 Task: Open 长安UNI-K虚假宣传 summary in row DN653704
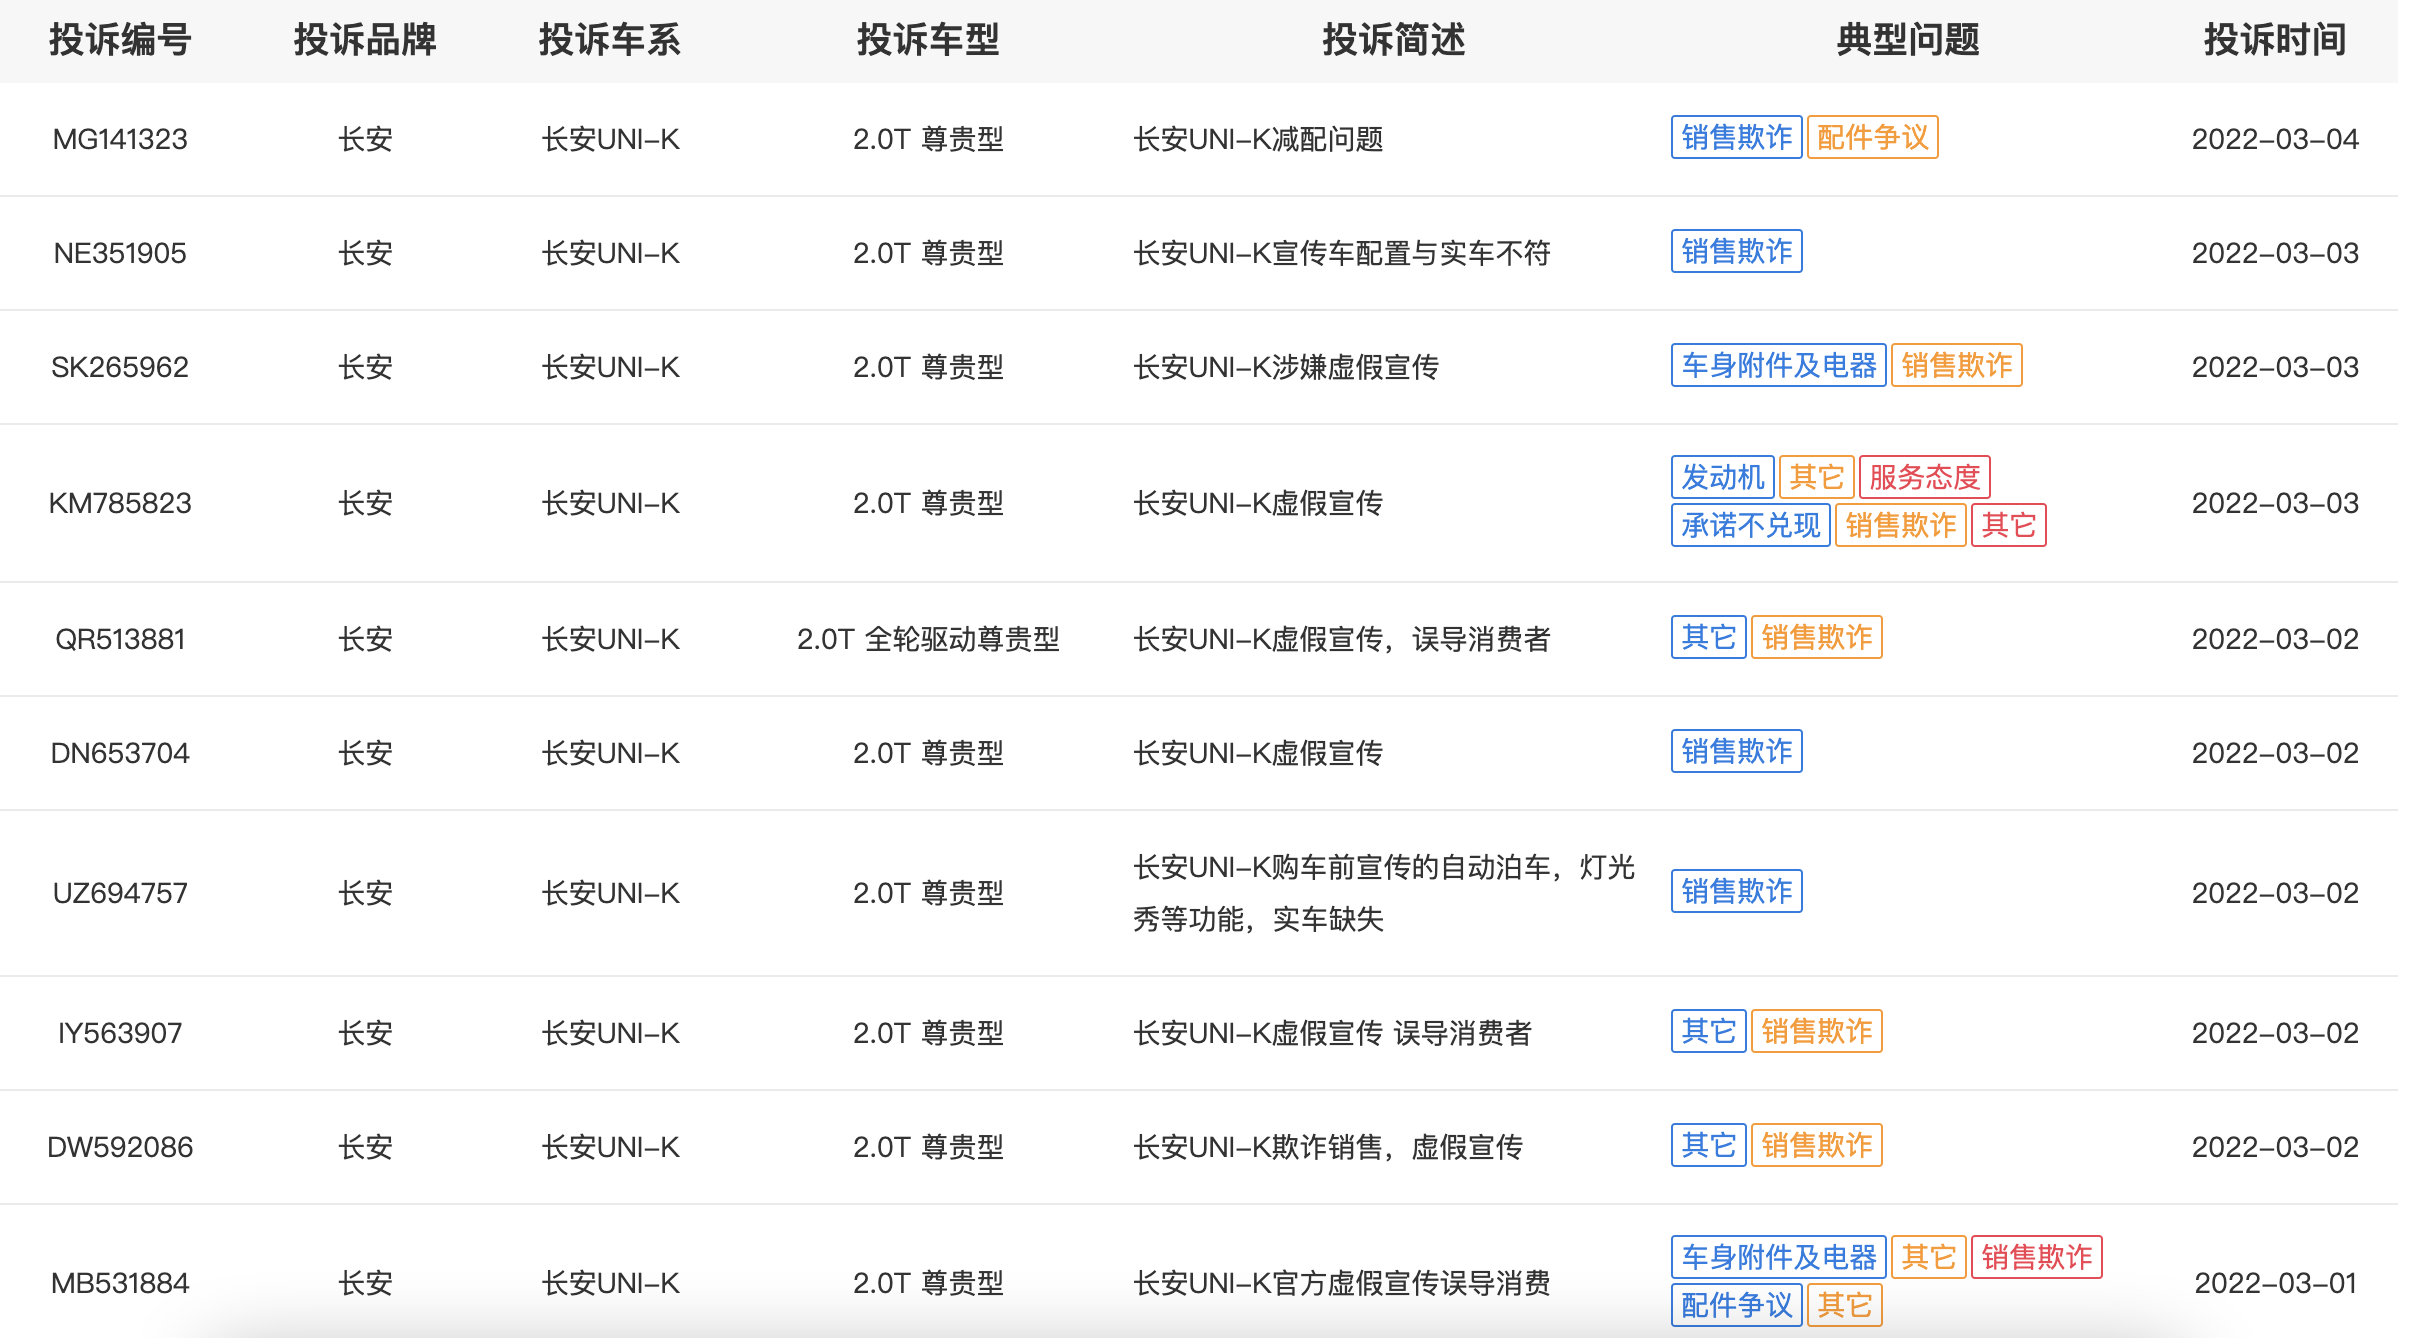pos(1258,753)
